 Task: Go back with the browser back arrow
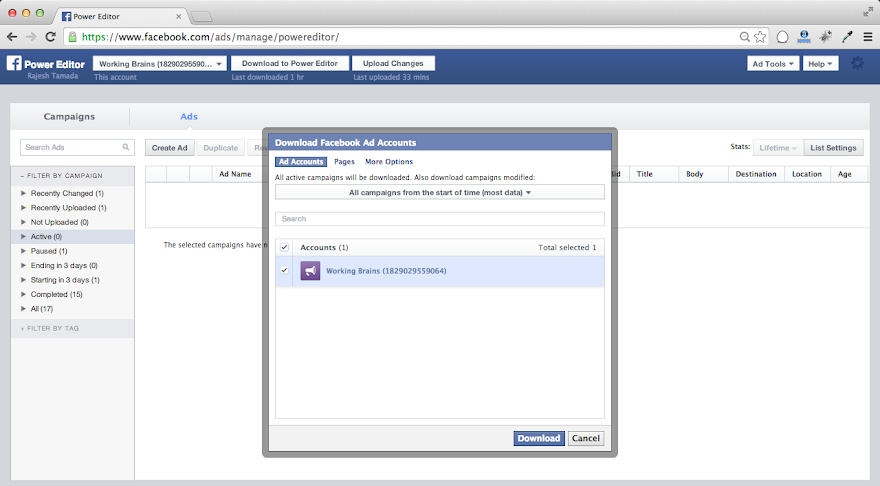(x=12, y=37)
